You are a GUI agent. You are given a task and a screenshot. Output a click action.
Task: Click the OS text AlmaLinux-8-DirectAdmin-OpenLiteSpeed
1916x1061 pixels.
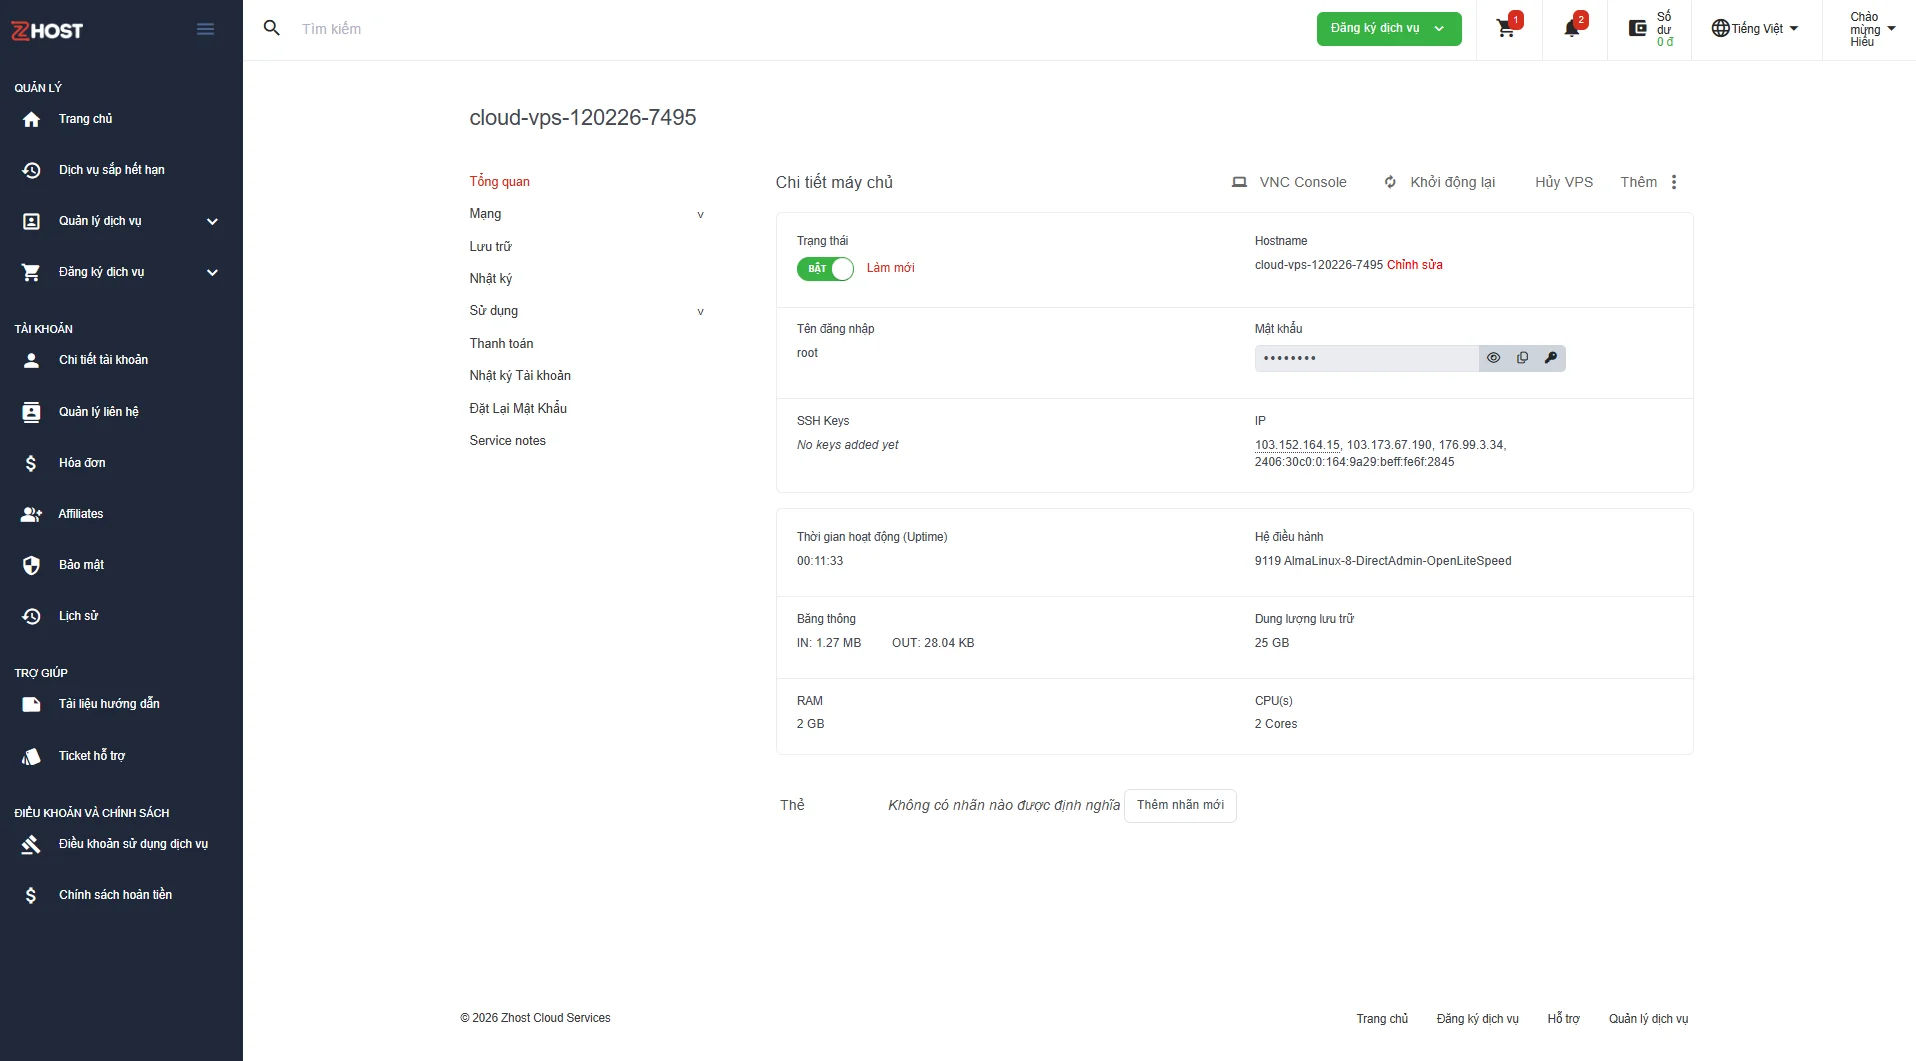tap(1397, 561)
